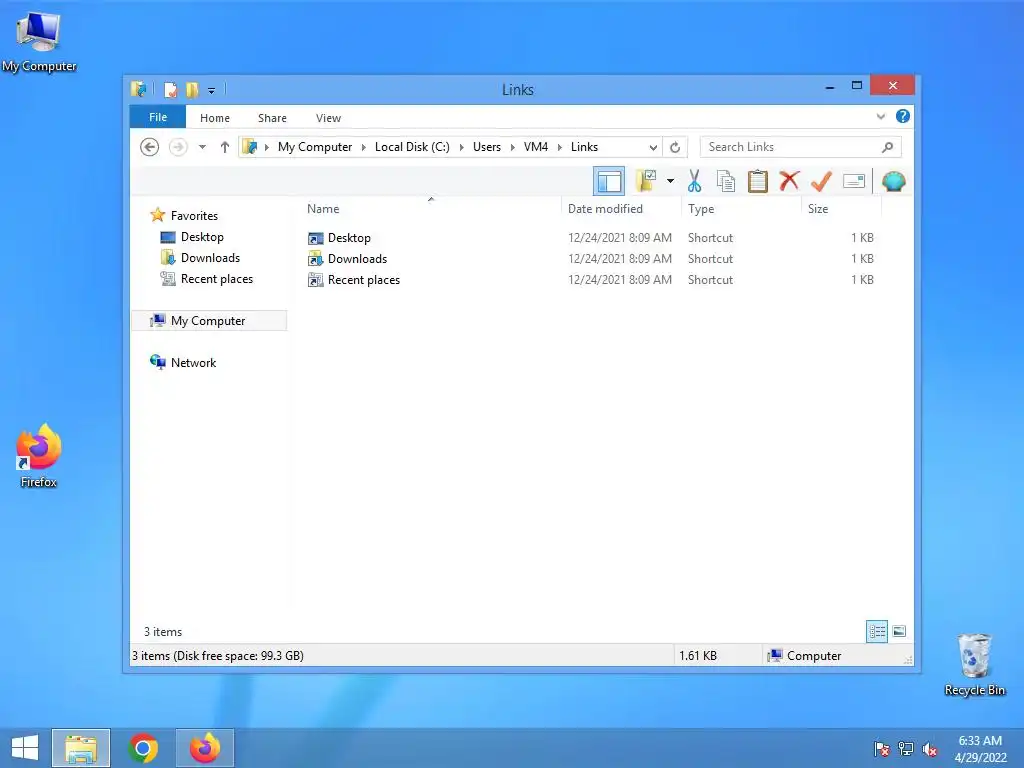Expand the arrow after VM4 breadcrumb

point(560,147)
